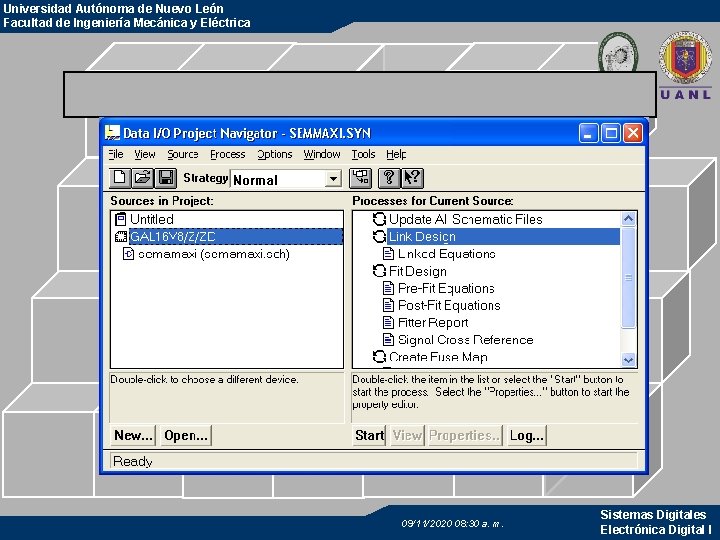Select the Signal Cross Reference report
The width and height of the screenshot is (720, 540).
pos(466,340)
